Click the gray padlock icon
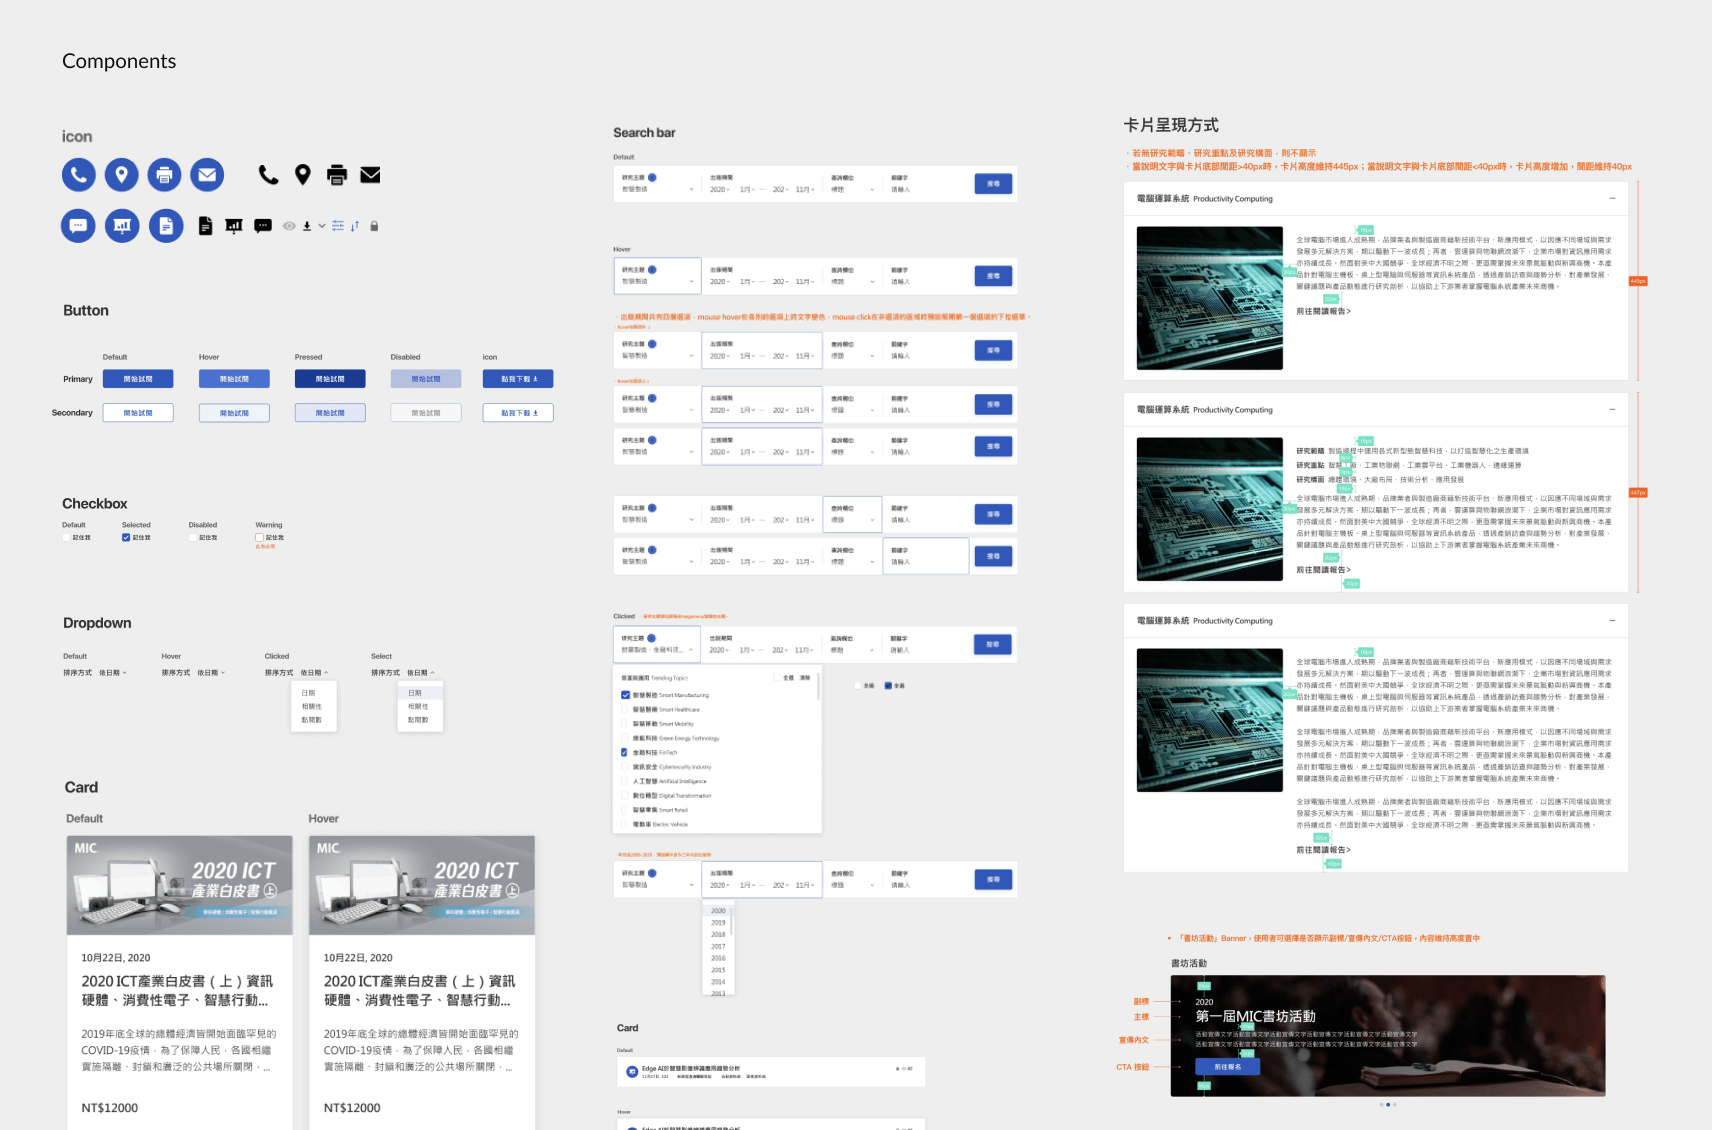The width and height of the screenshot is (1712, 1130). click(x=374, y=226)
